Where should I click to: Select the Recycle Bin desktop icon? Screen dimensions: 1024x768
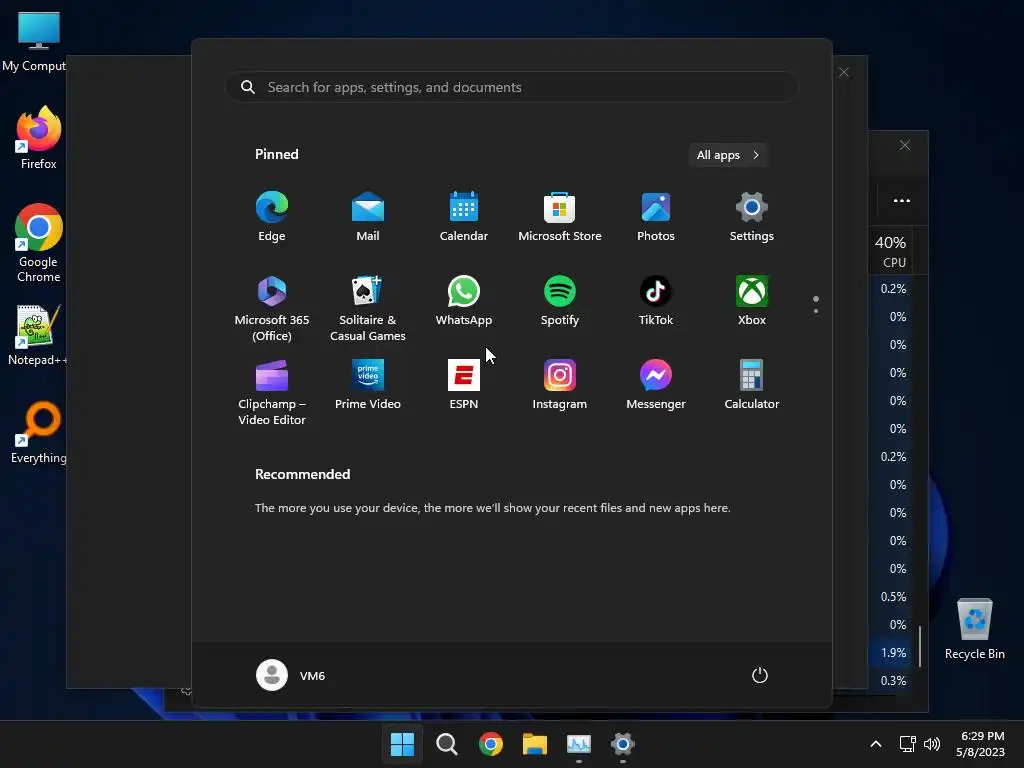(x=974, y=630)
